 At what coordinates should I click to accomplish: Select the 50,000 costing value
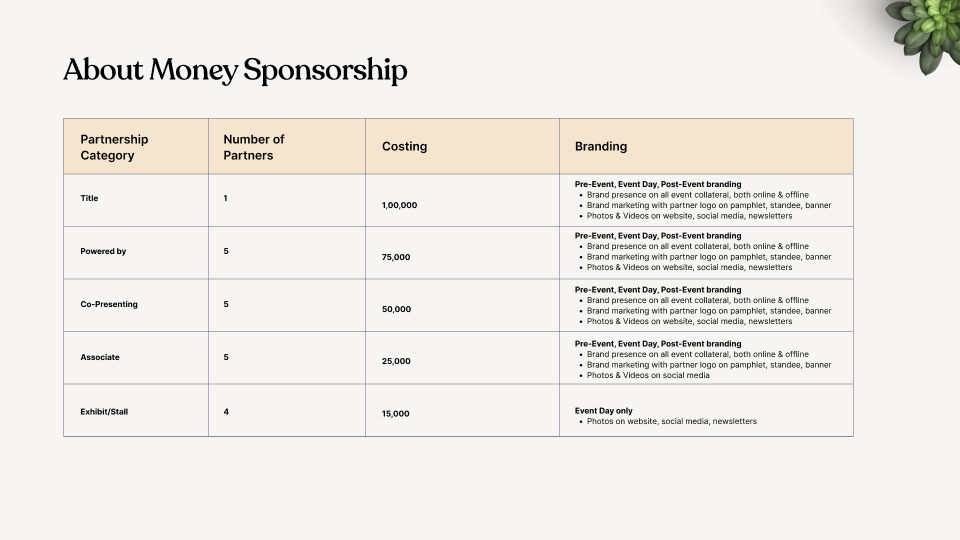396,309
